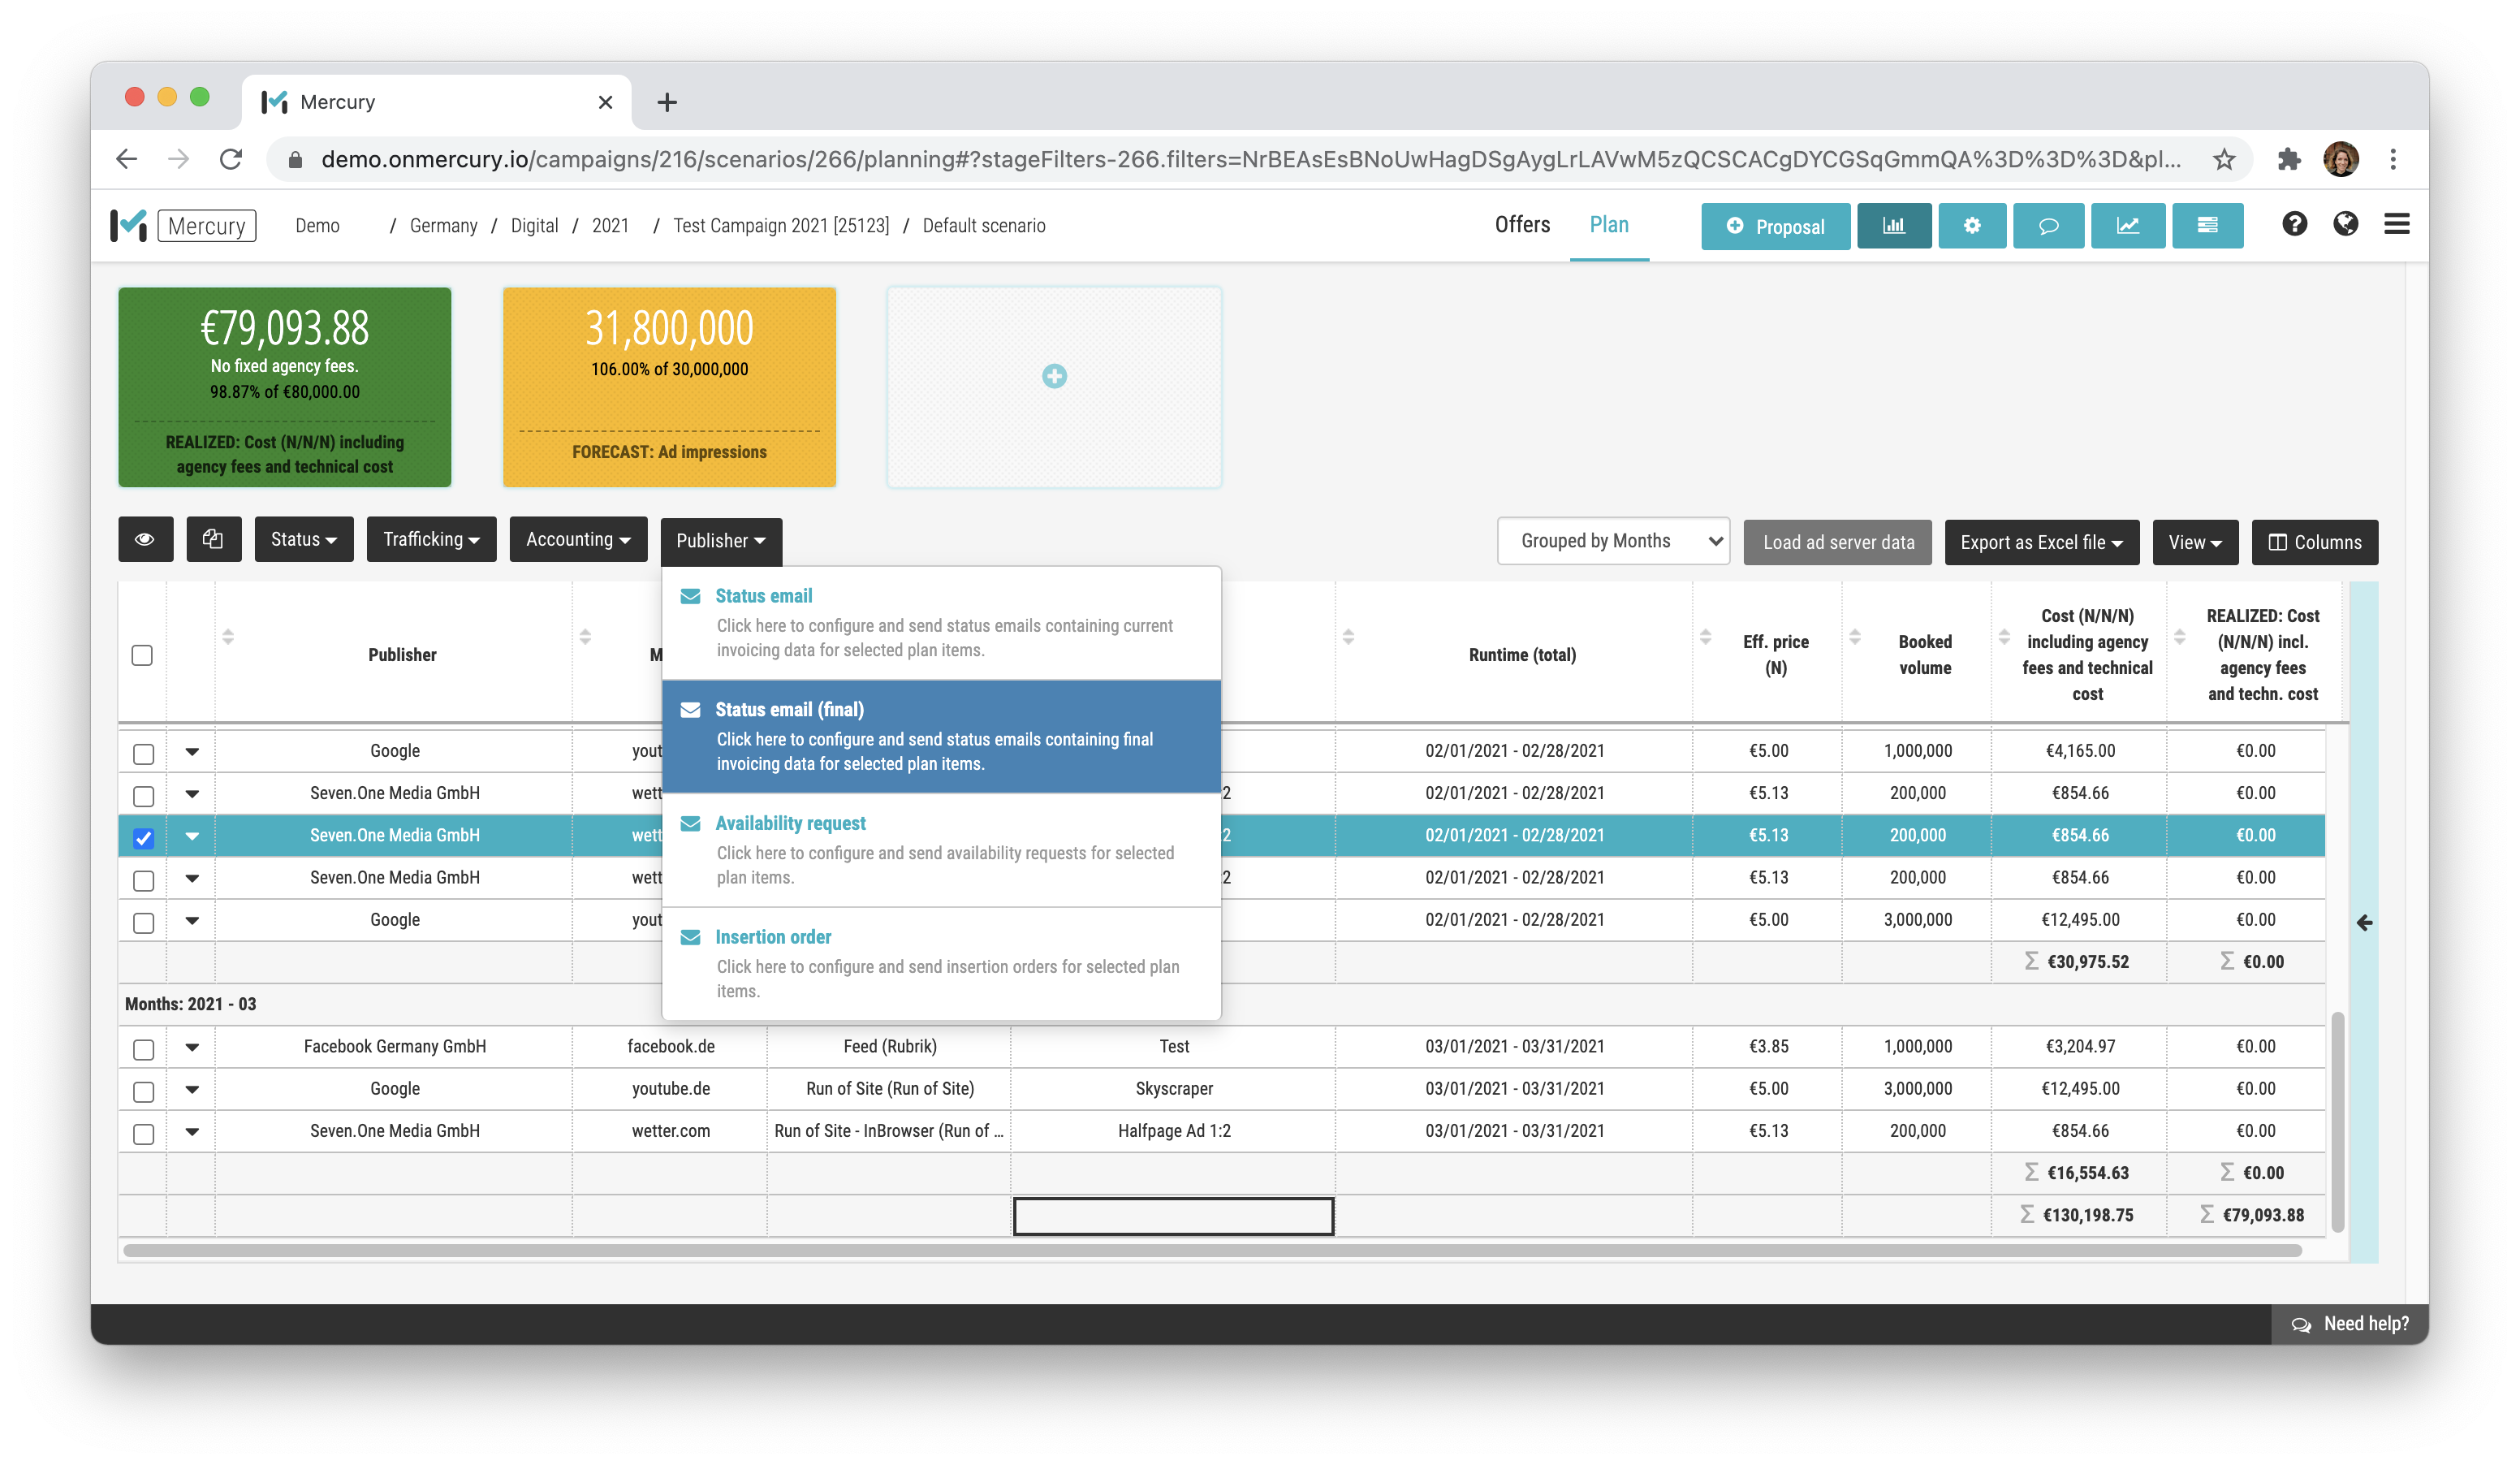Open the line graph icon button
The height and width of the screenshot is (1465, 2520).
[2127, 226]
